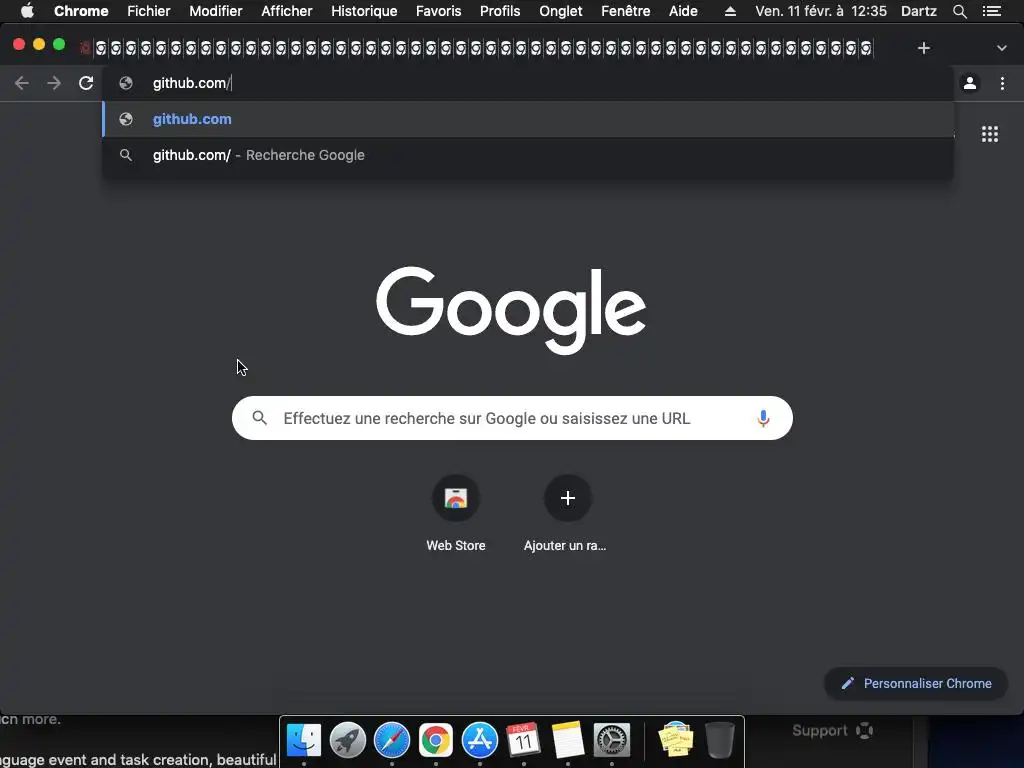
Task: Click in the address bar text
Action: 192,83
